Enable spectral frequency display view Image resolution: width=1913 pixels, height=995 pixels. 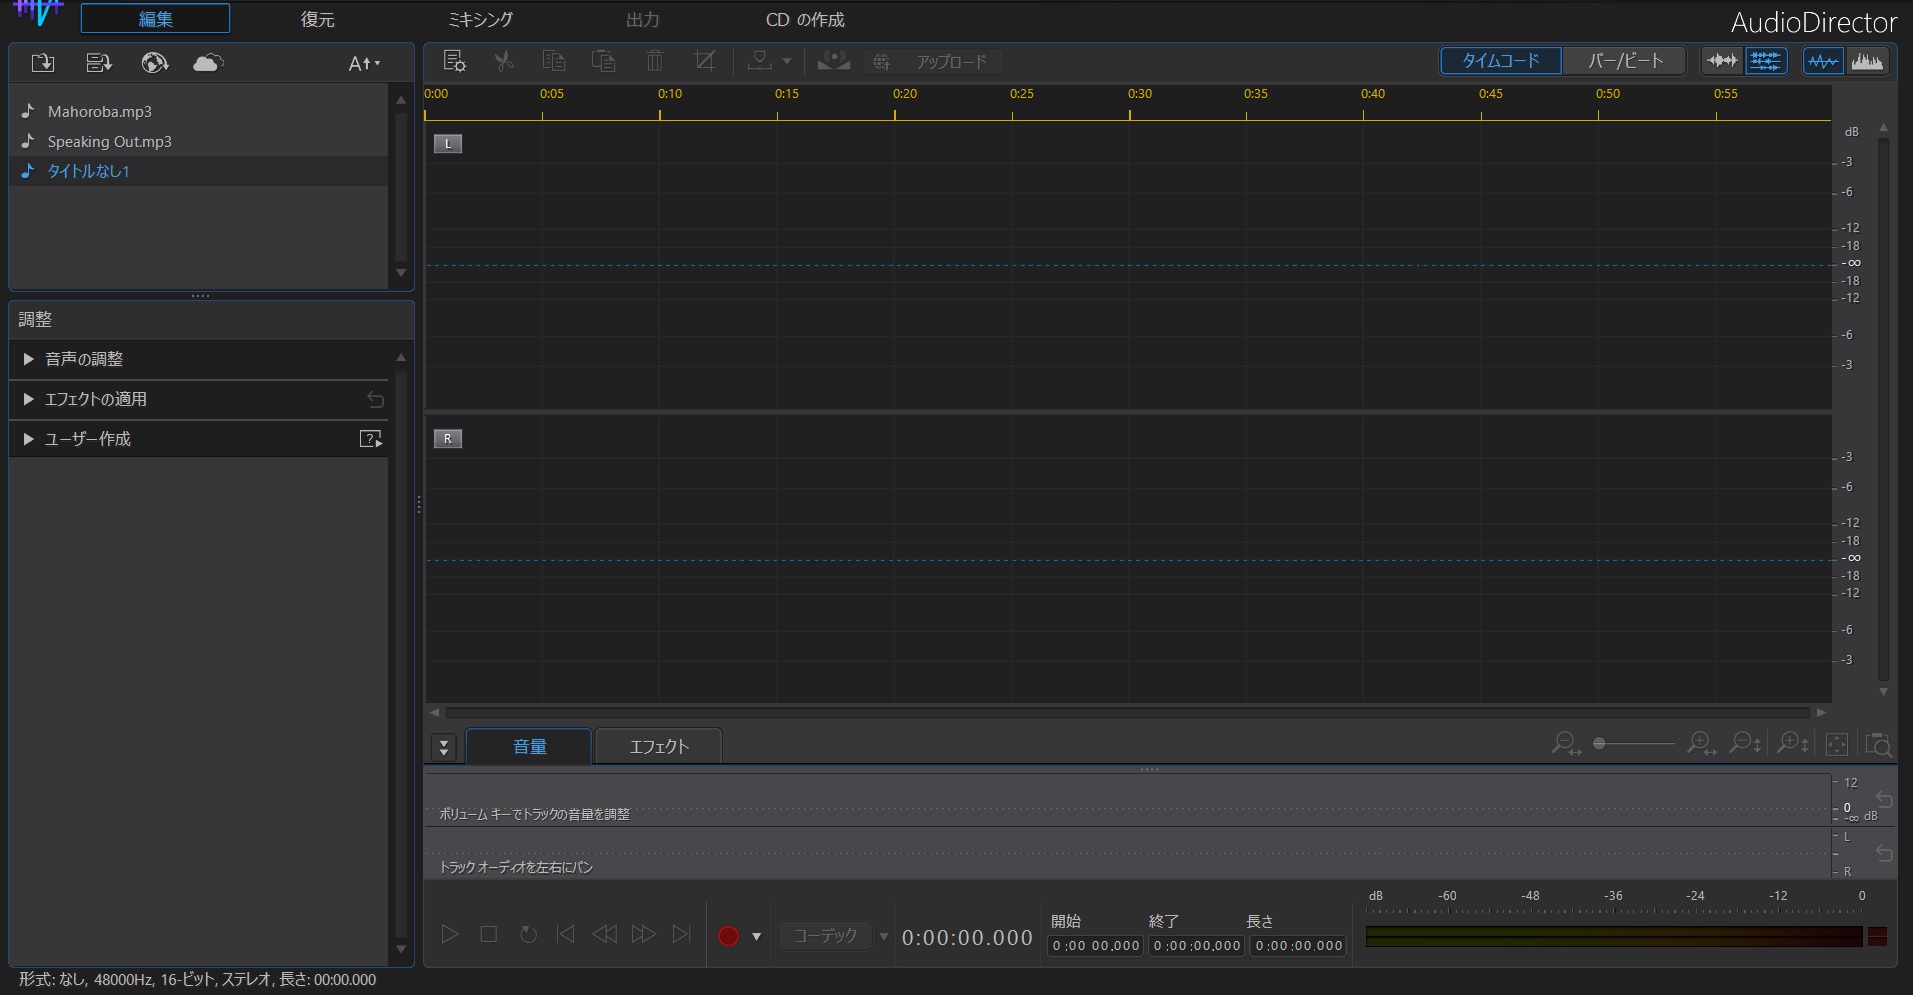[1867, 61]
